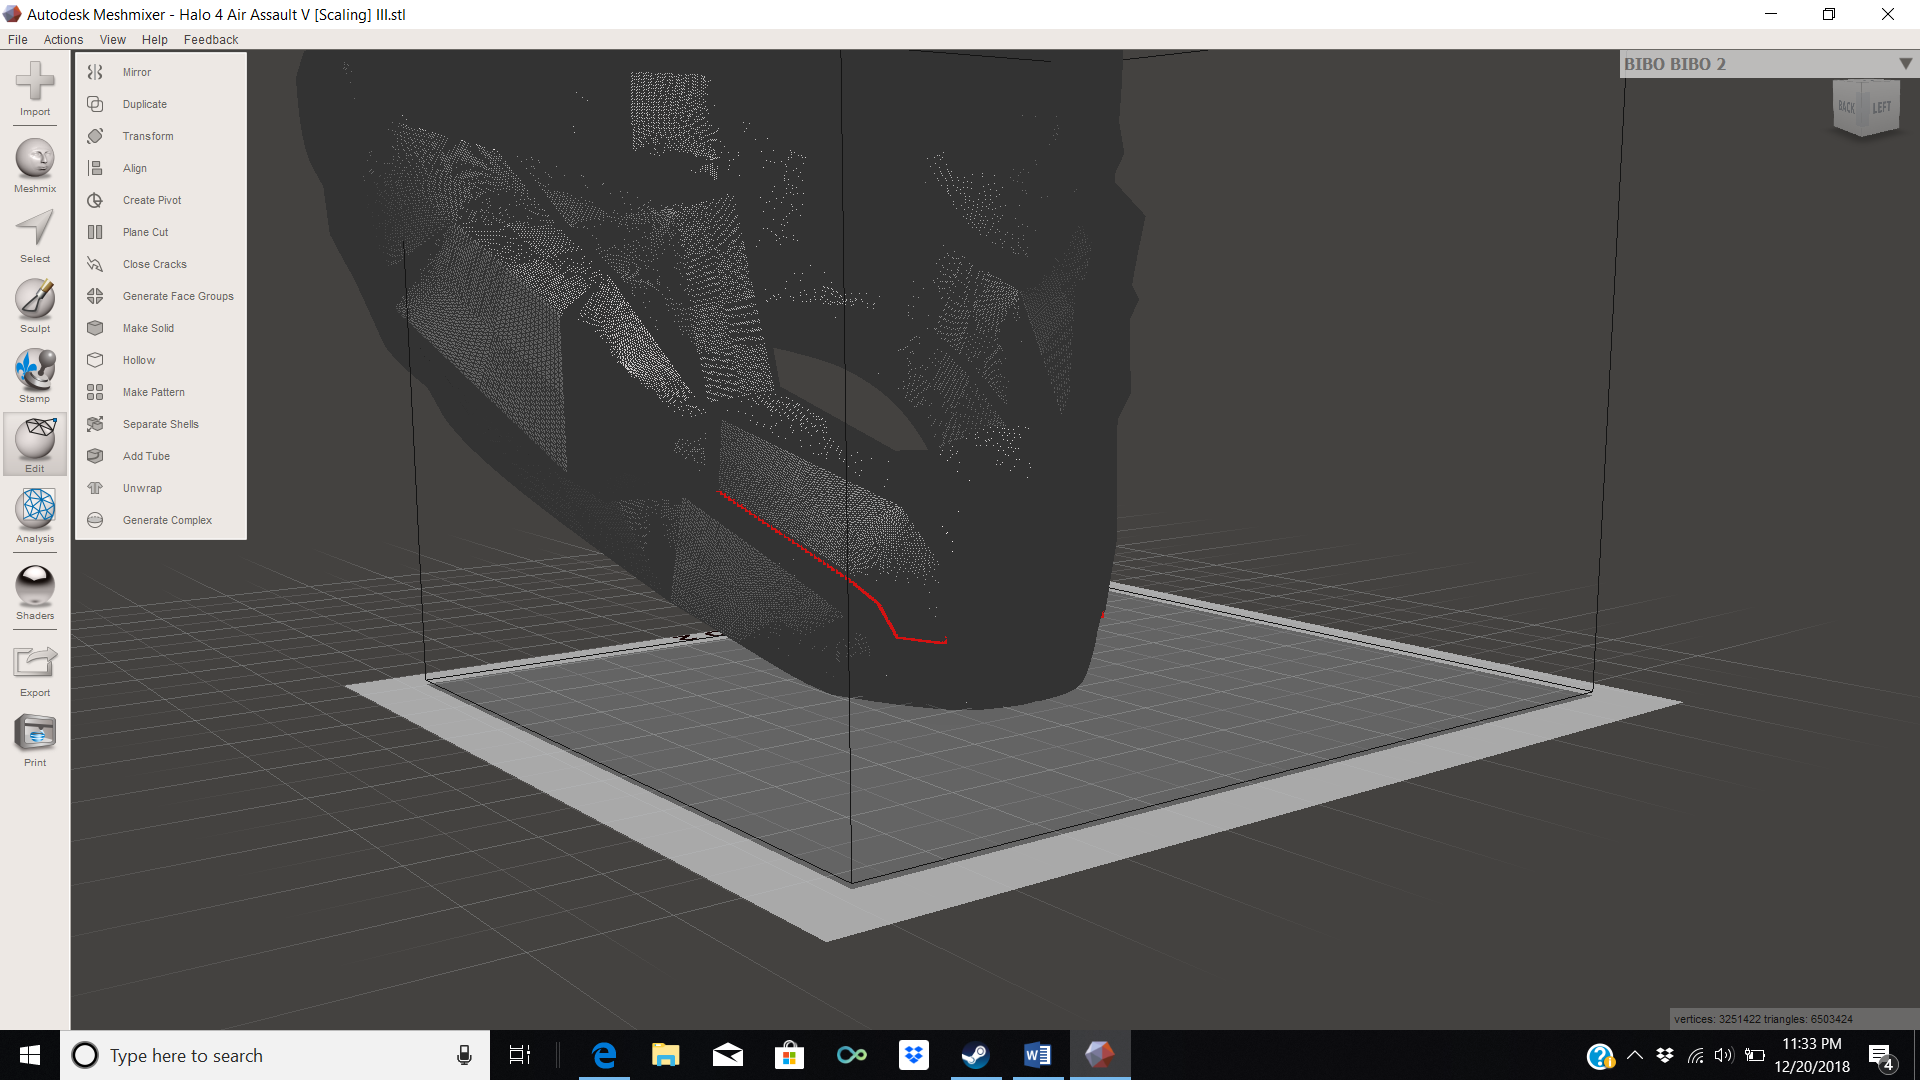Open the volume control in tray
Viewport: 1920px width, 1080px height.
coord(1724,1055)
